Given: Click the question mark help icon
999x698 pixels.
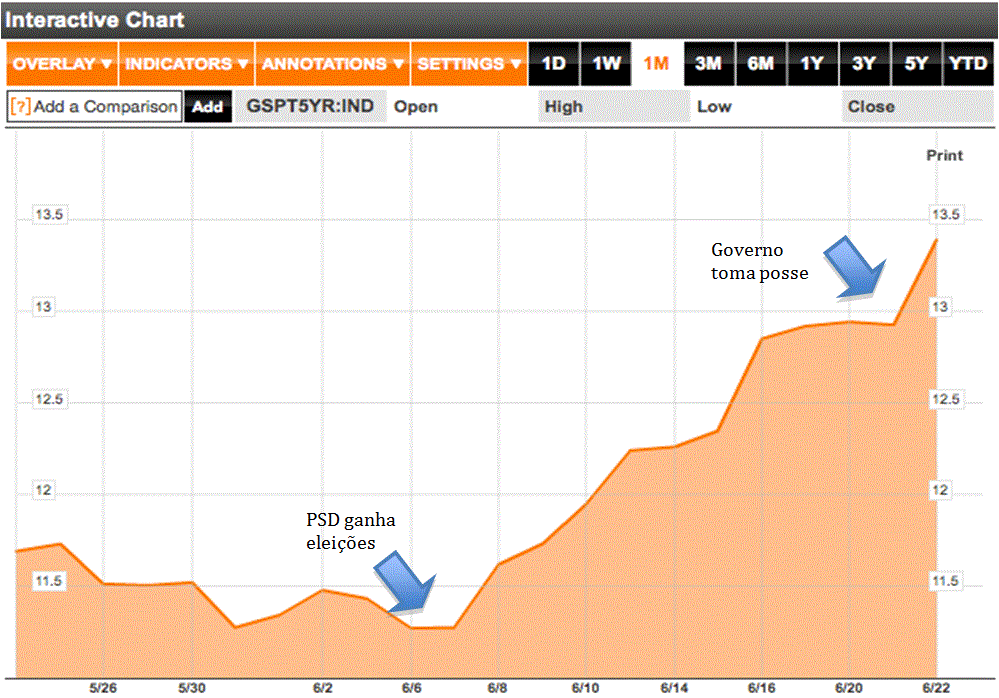Looking at the screenshot, I should point(20,106).
